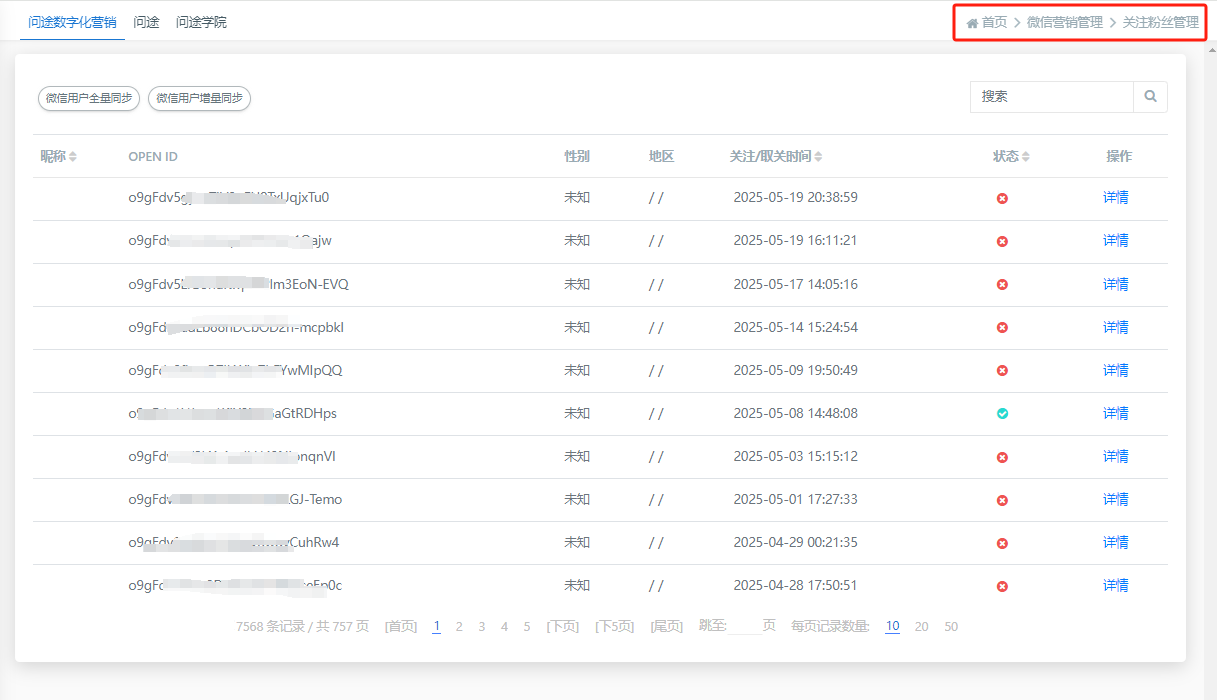Go to [尾页] last page
This screenshot has height=700, width=1217.
coord(666,627)
